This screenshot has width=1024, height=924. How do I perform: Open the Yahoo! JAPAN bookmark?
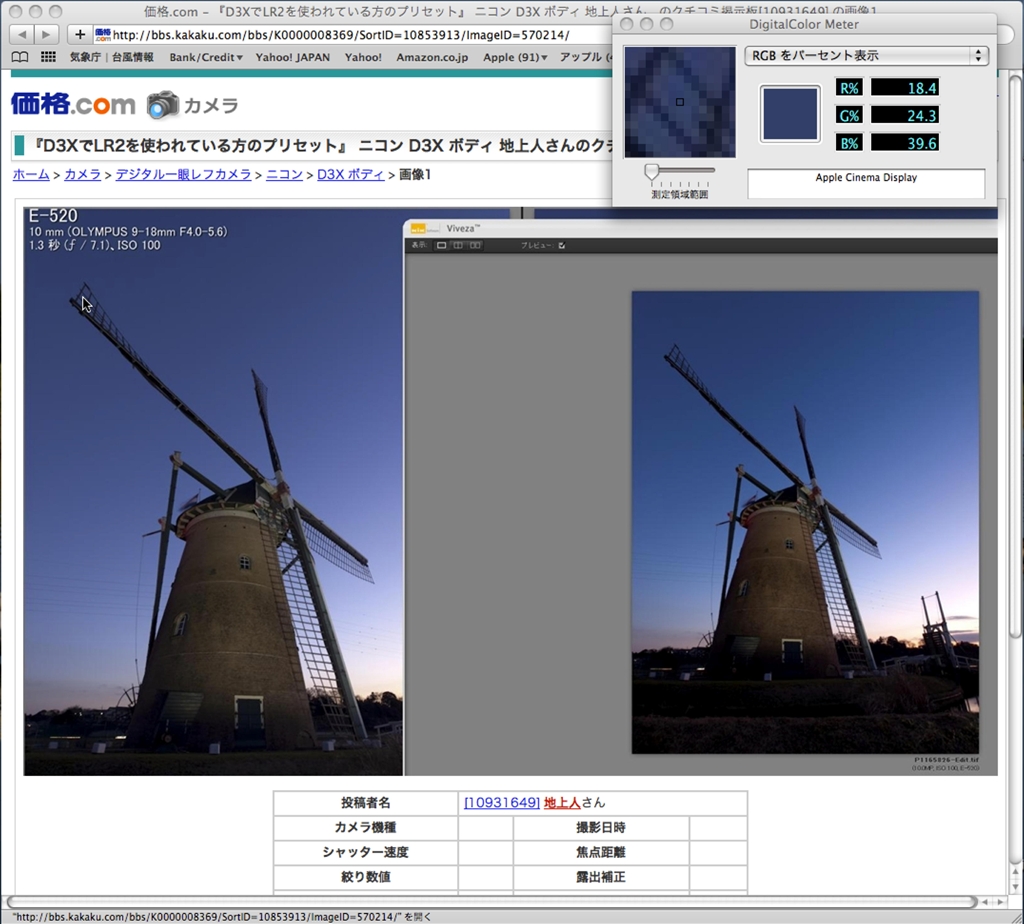click(293, 57)
